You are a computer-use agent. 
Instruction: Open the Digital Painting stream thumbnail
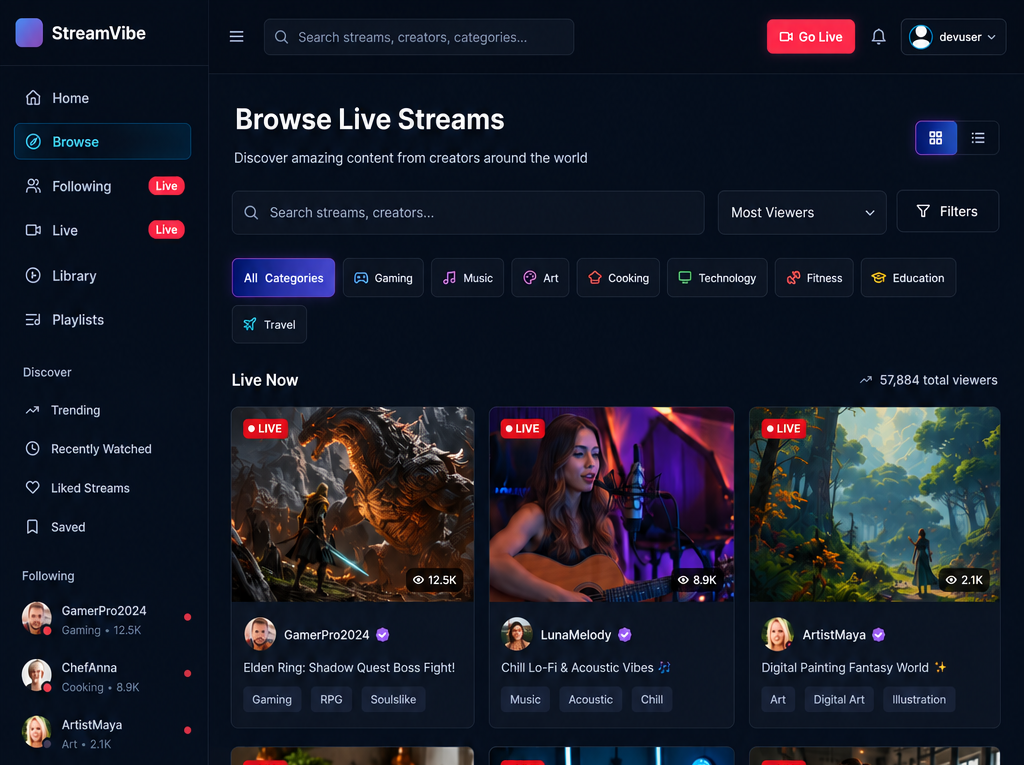coord(874,504)
